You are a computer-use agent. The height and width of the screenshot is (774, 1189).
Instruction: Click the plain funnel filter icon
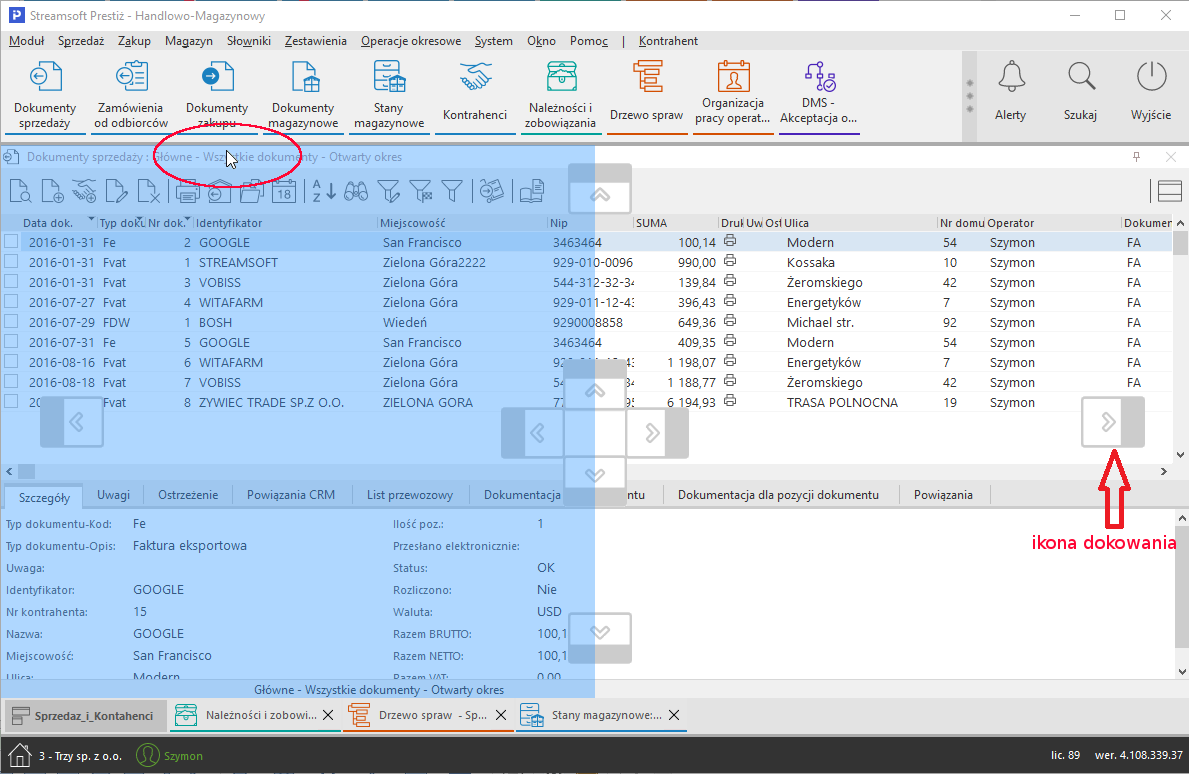(x=452, y=191)
